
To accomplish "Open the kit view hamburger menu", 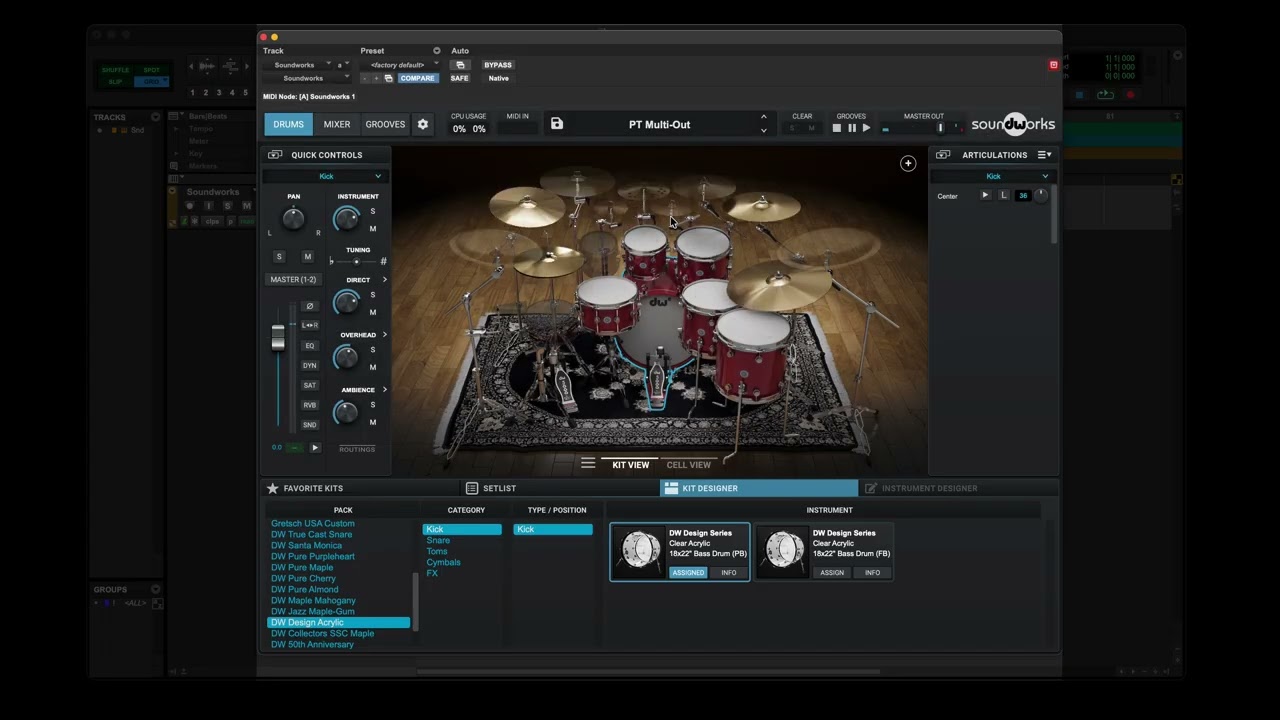I will (x=588, y=464).
